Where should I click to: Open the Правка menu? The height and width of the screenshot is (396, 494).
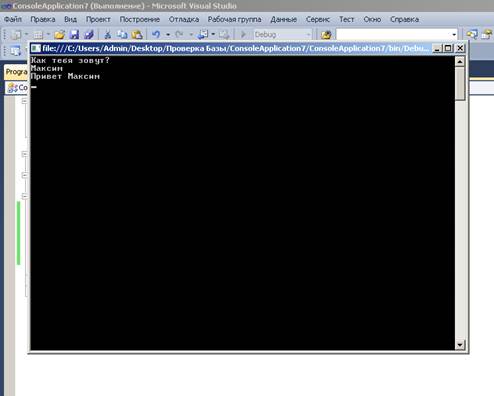coord(43,19)
